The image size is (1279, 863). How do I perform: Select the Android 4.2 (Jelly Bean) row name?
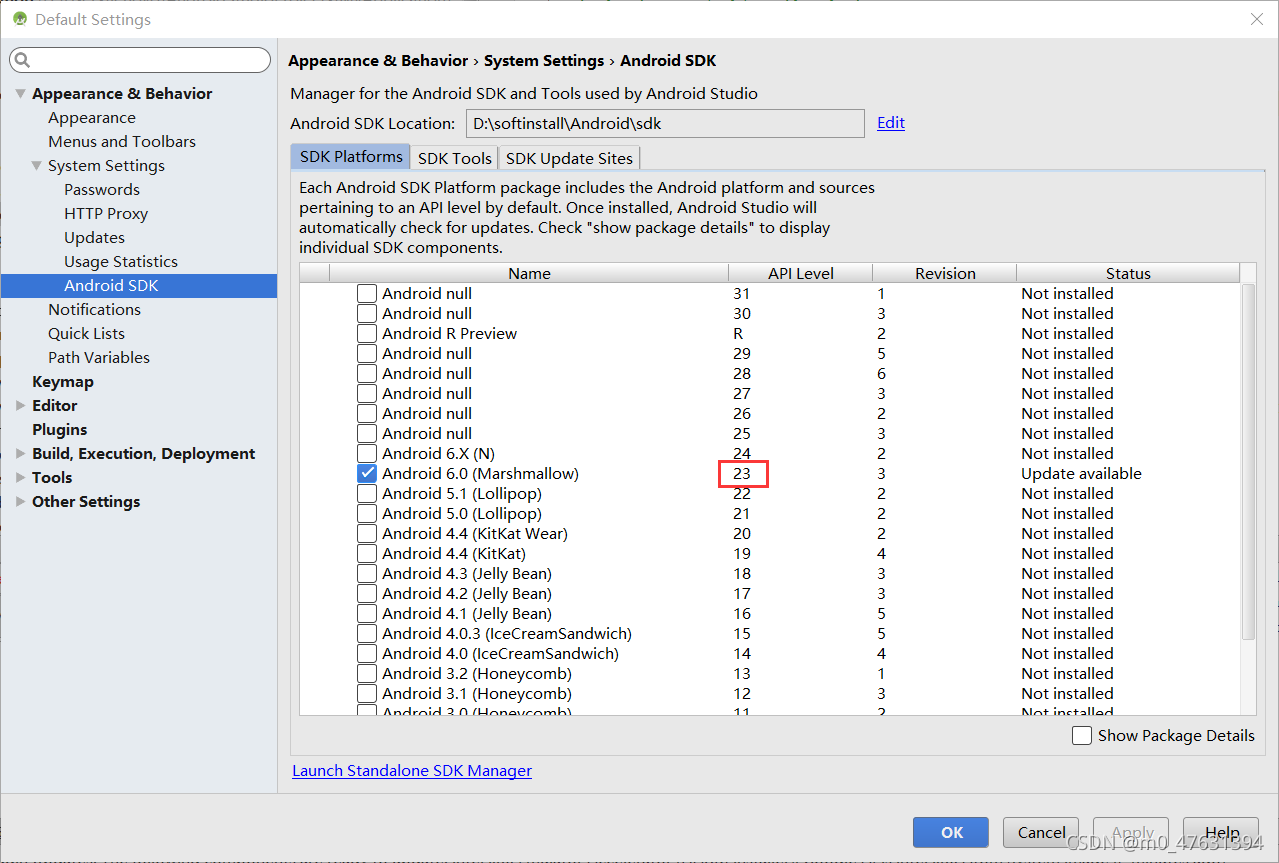[467, 594]
